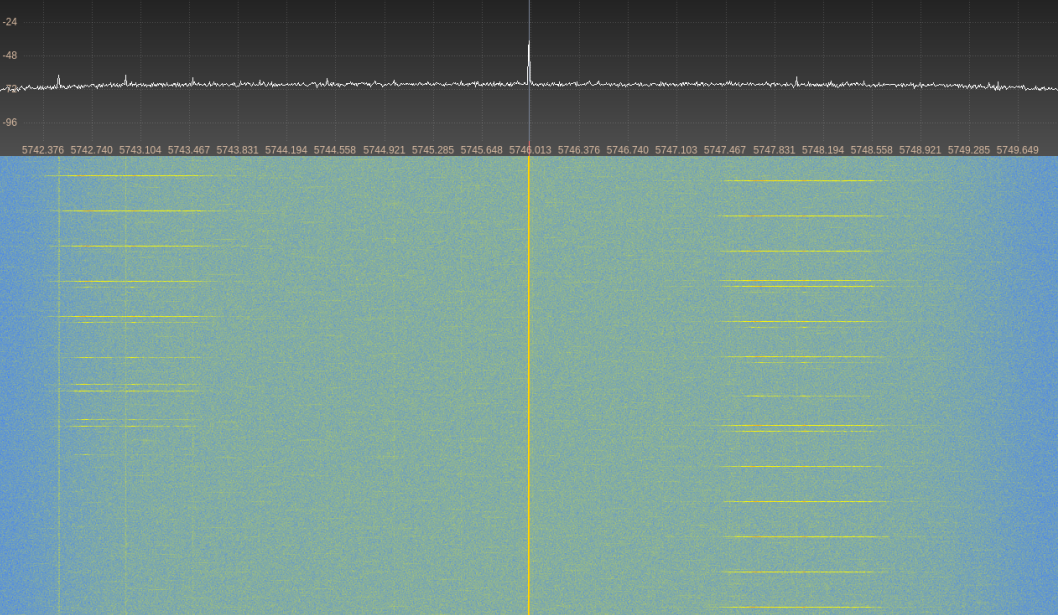
Task: Click the 5747.831 frequency label
Action: (x=774, y=150)
